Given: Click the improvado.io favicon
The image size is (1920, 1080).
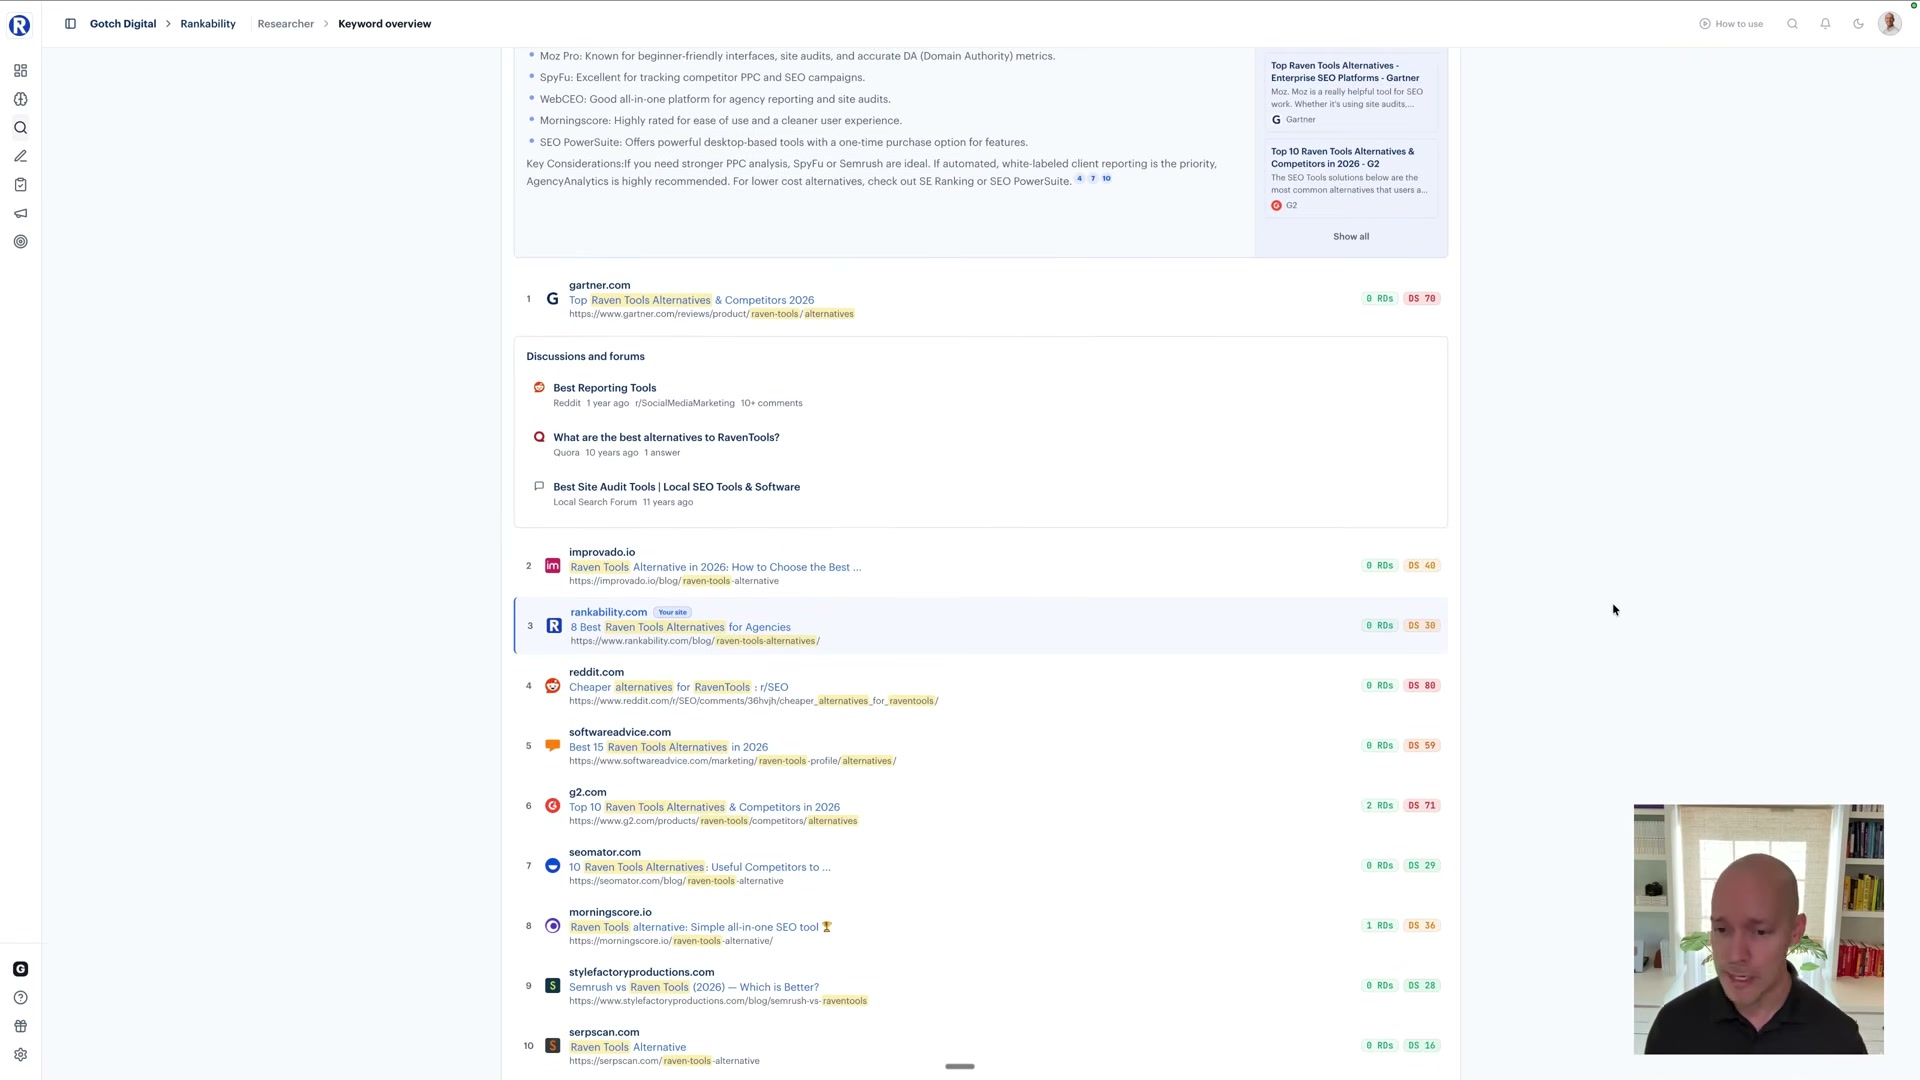Looking at the screenshot, I should tap(552, 566).
